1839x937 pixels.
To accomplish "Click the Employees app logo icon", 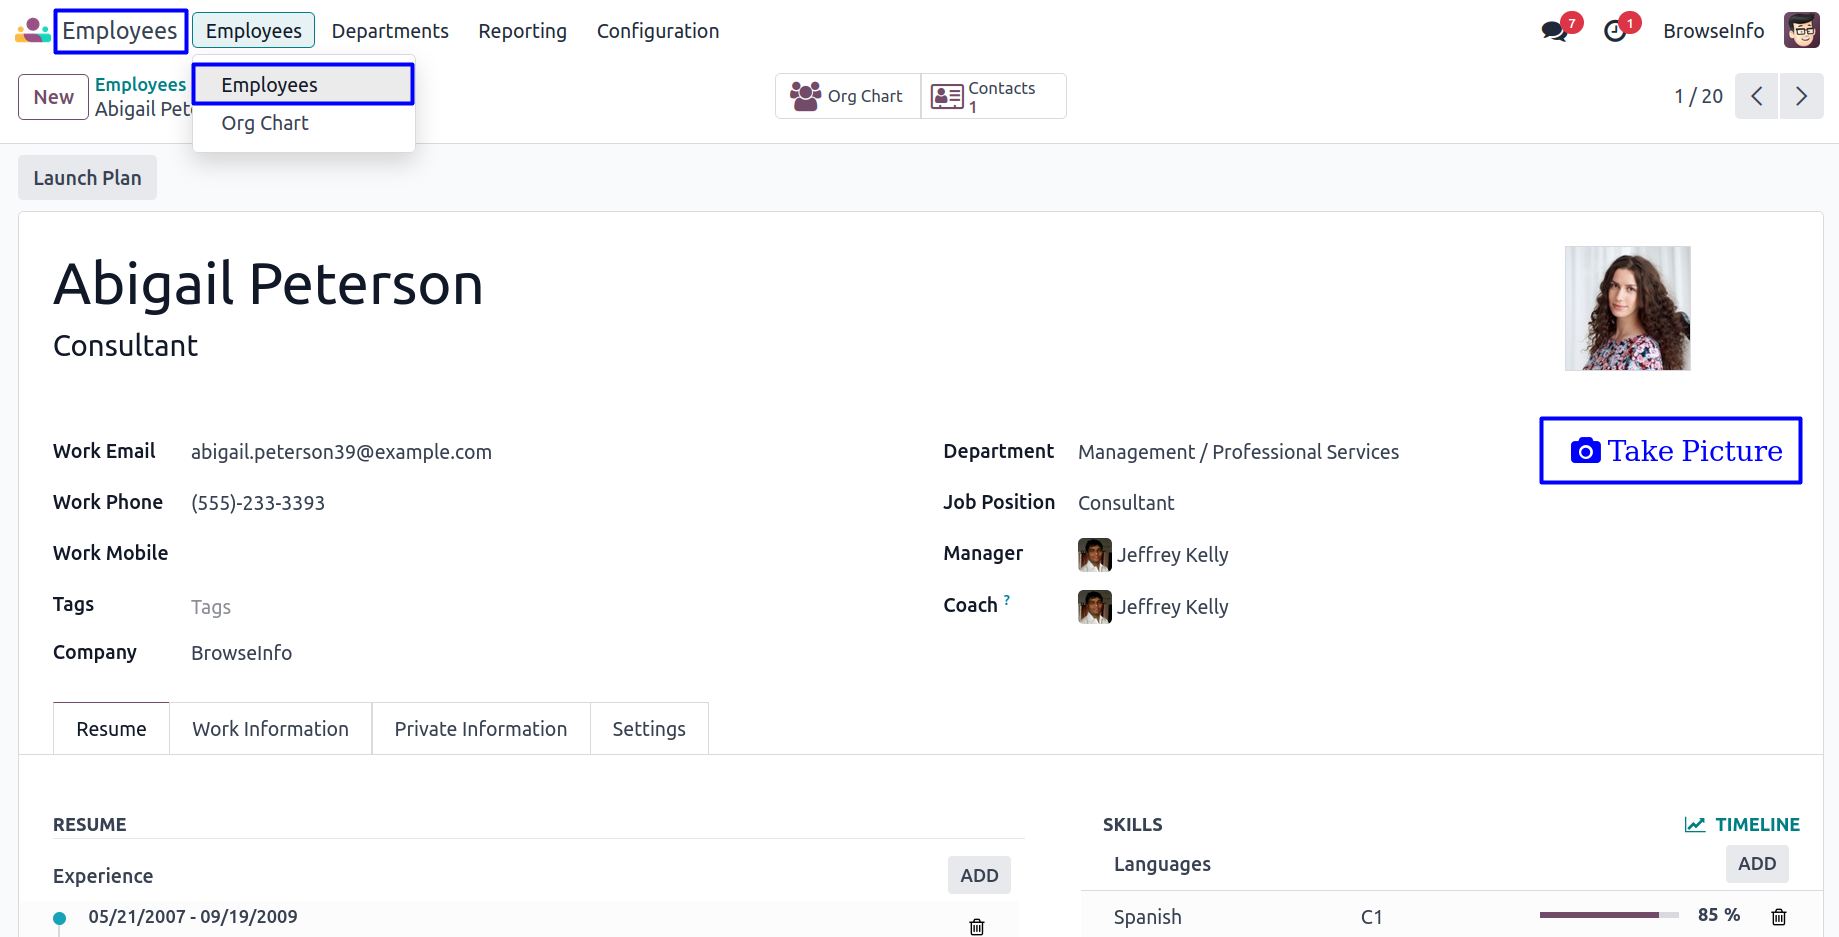I will (32, 31).
